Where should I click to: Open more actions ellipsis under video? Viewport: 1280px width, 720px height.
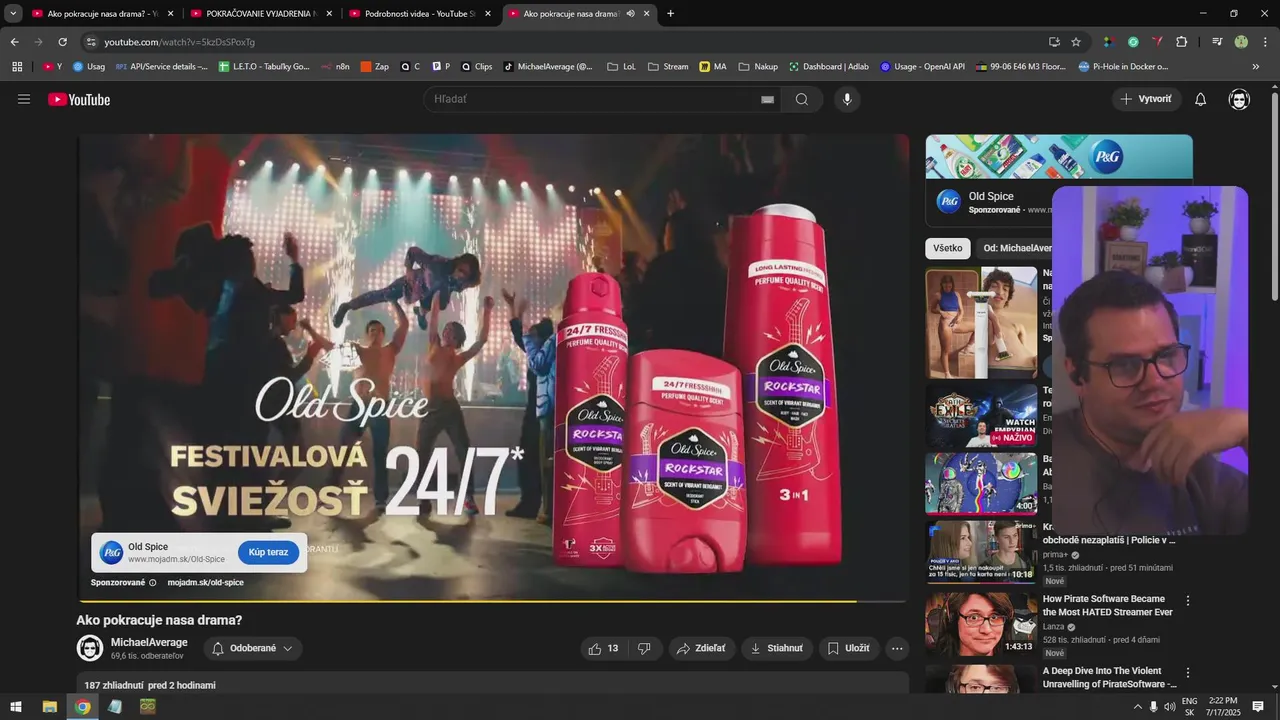897,648
